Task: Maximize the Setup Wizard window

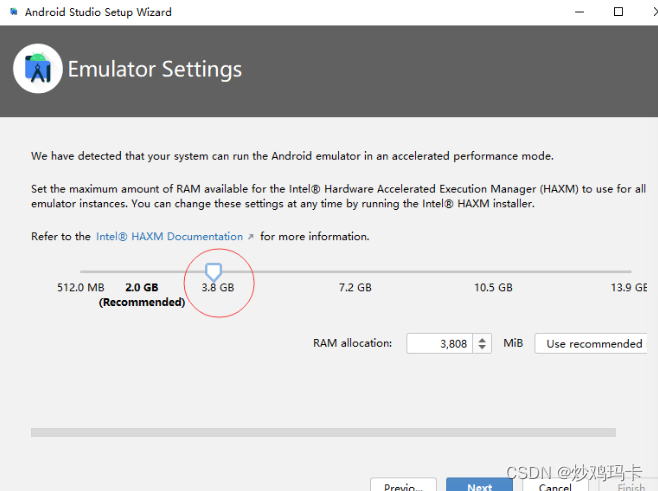Action: pyautogui.click(x=618, y=12)
